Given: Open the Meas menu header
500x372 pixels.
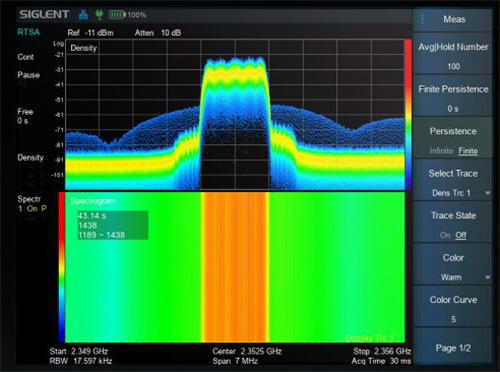Looking at the screenshot, I should pos(454,19).
